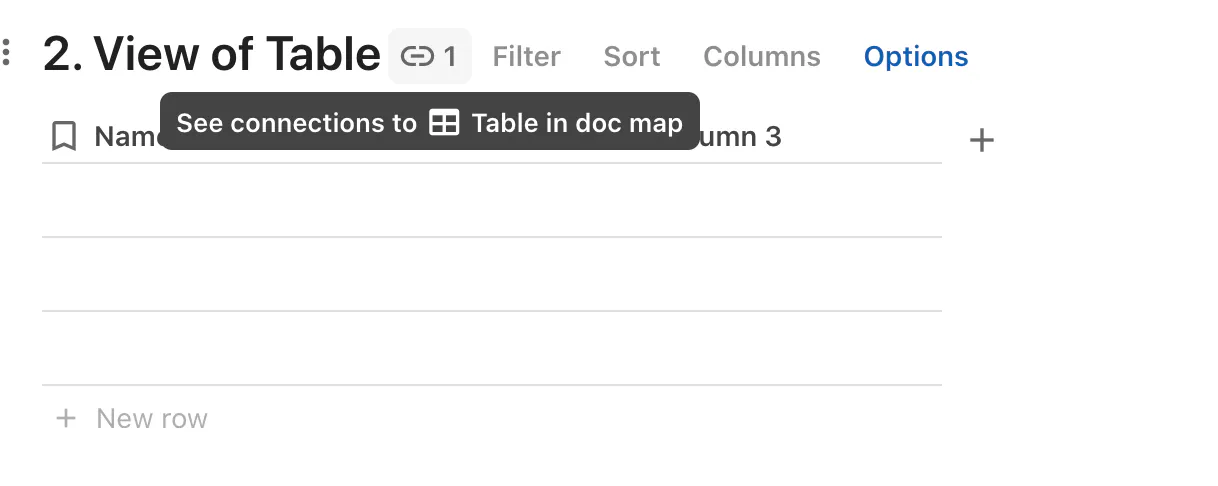Open the Filter menu
This screenshot has height=486, width=1218.
(x=526, y=57)
